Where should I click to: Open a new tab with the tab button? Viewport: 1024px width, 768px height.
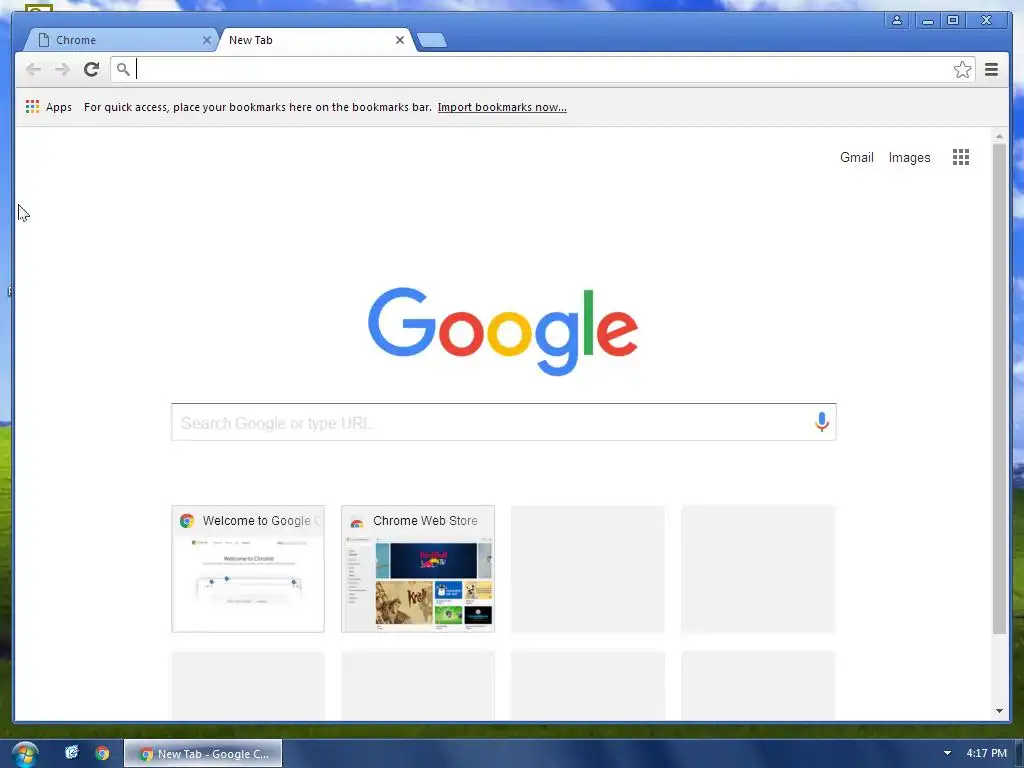tap(432, 40)
